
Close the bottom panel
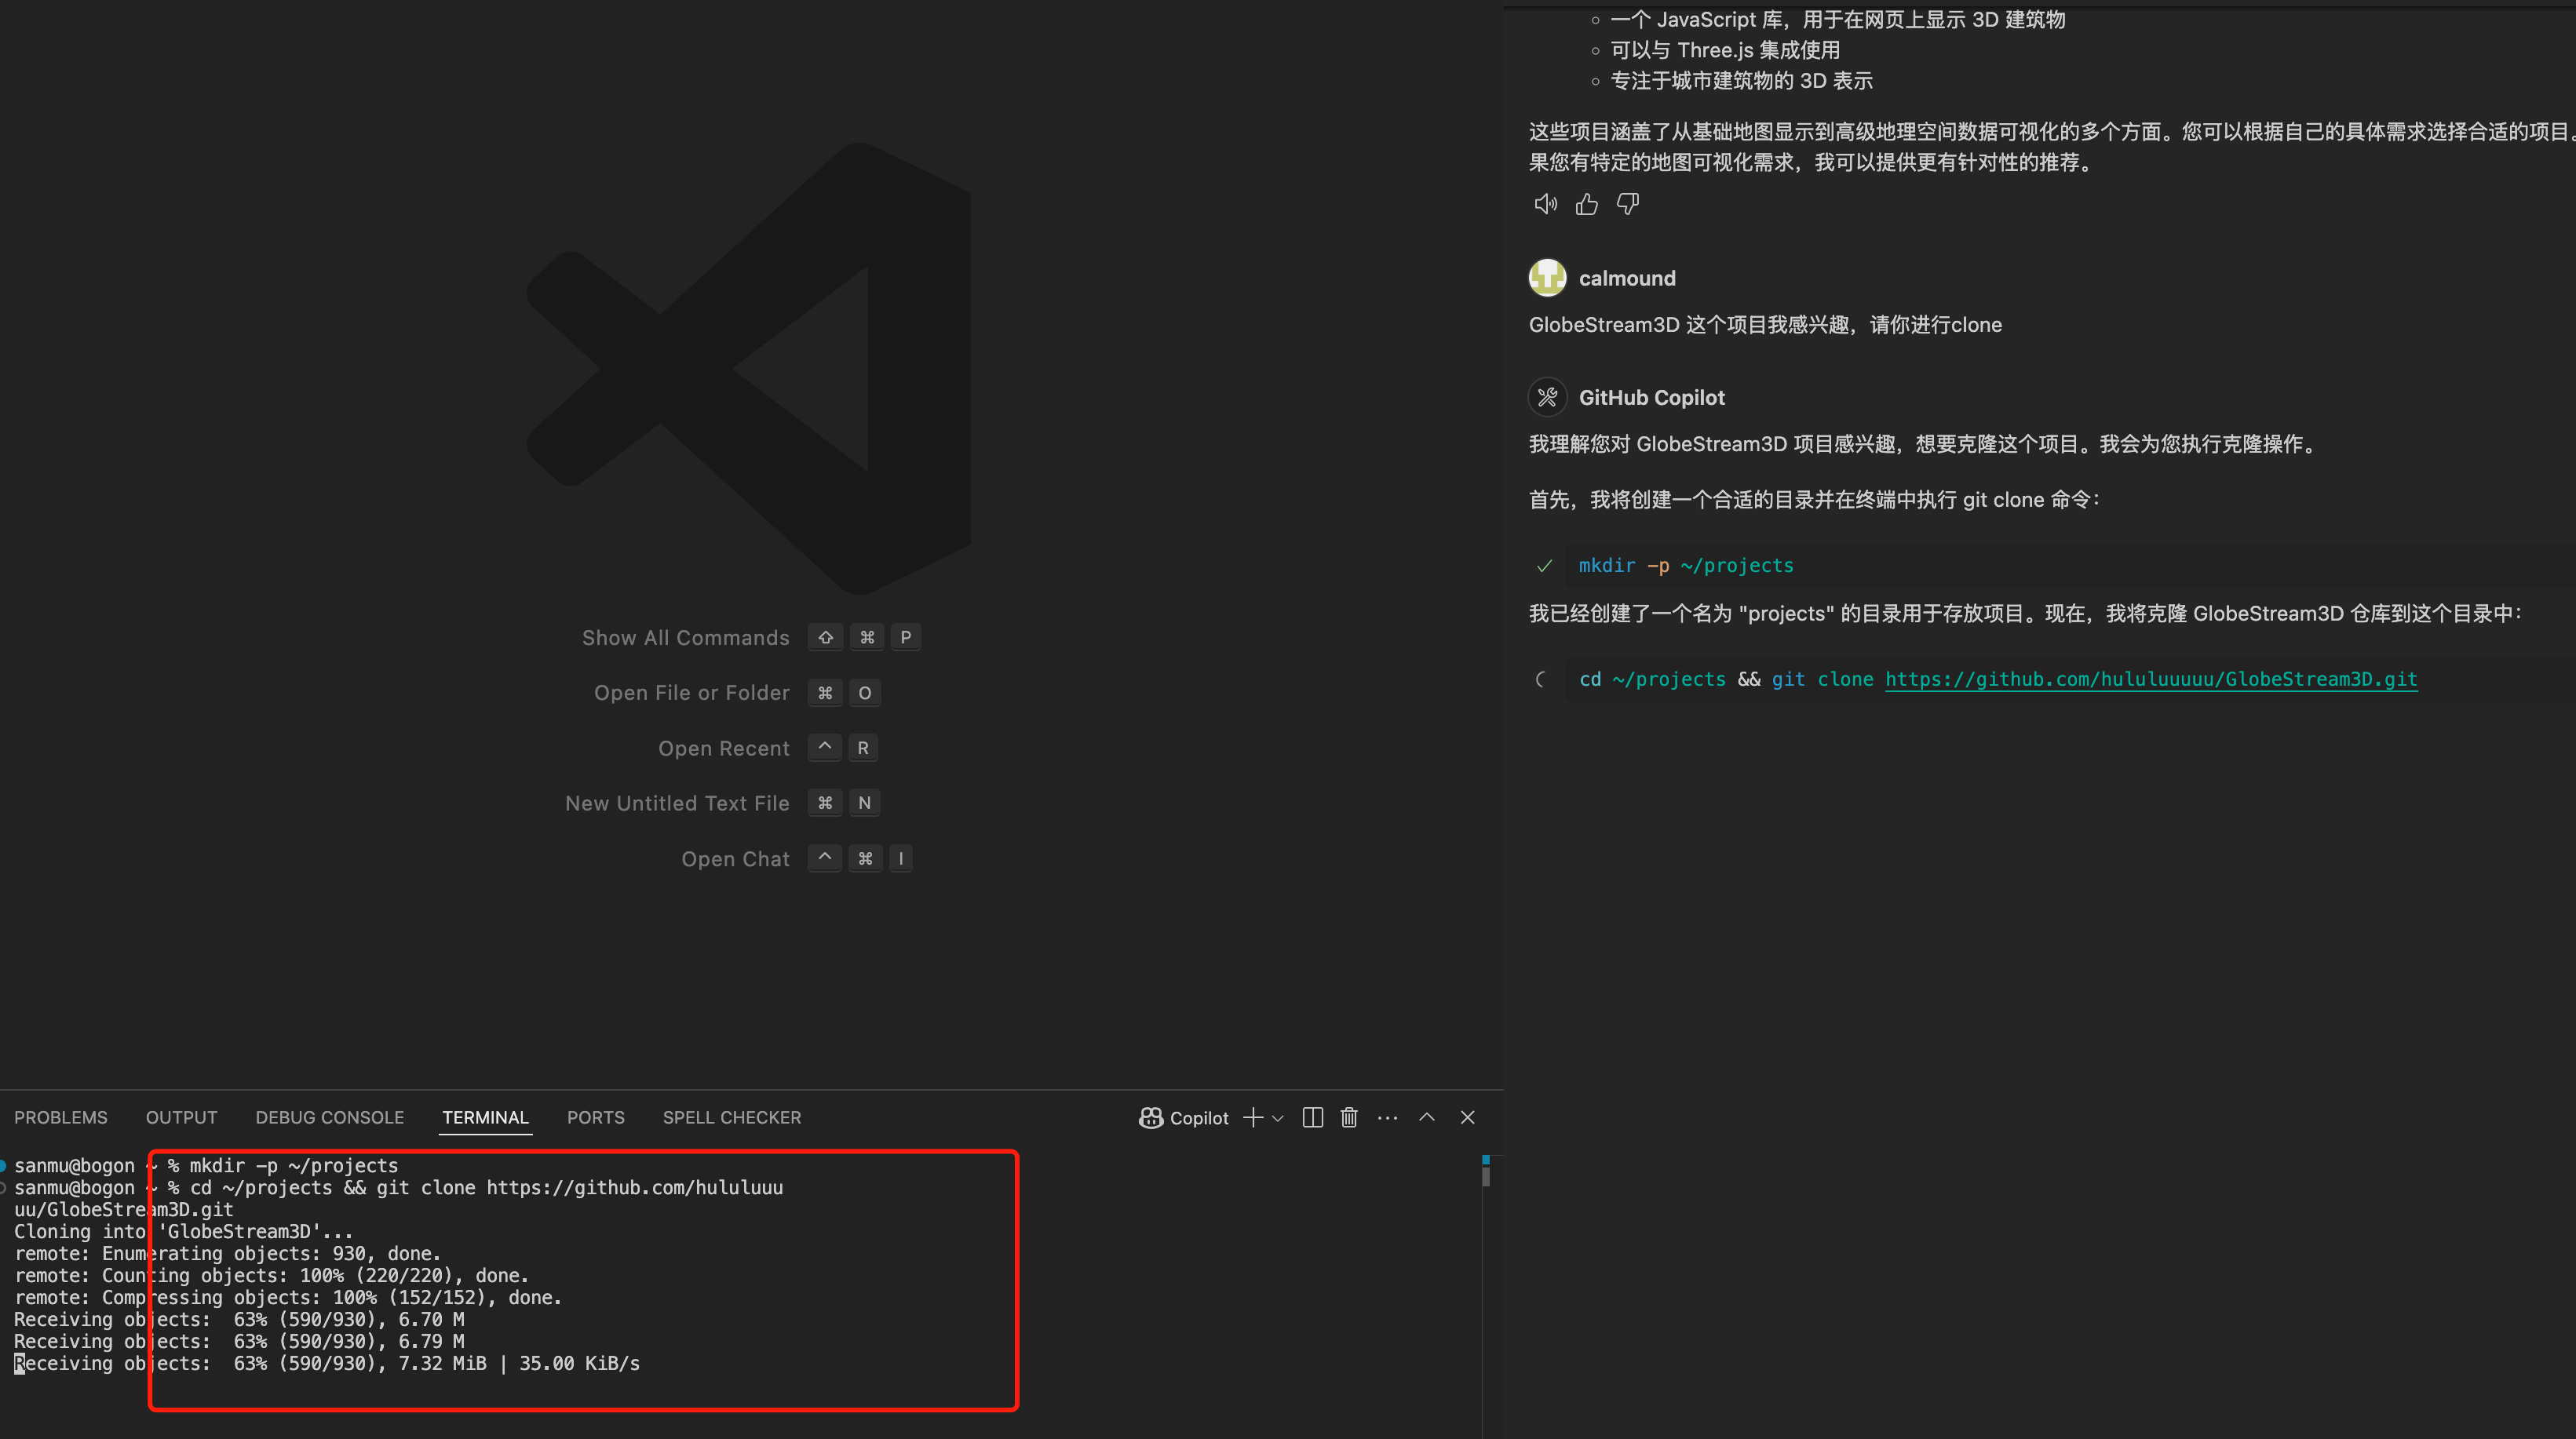(1467, 1117)
